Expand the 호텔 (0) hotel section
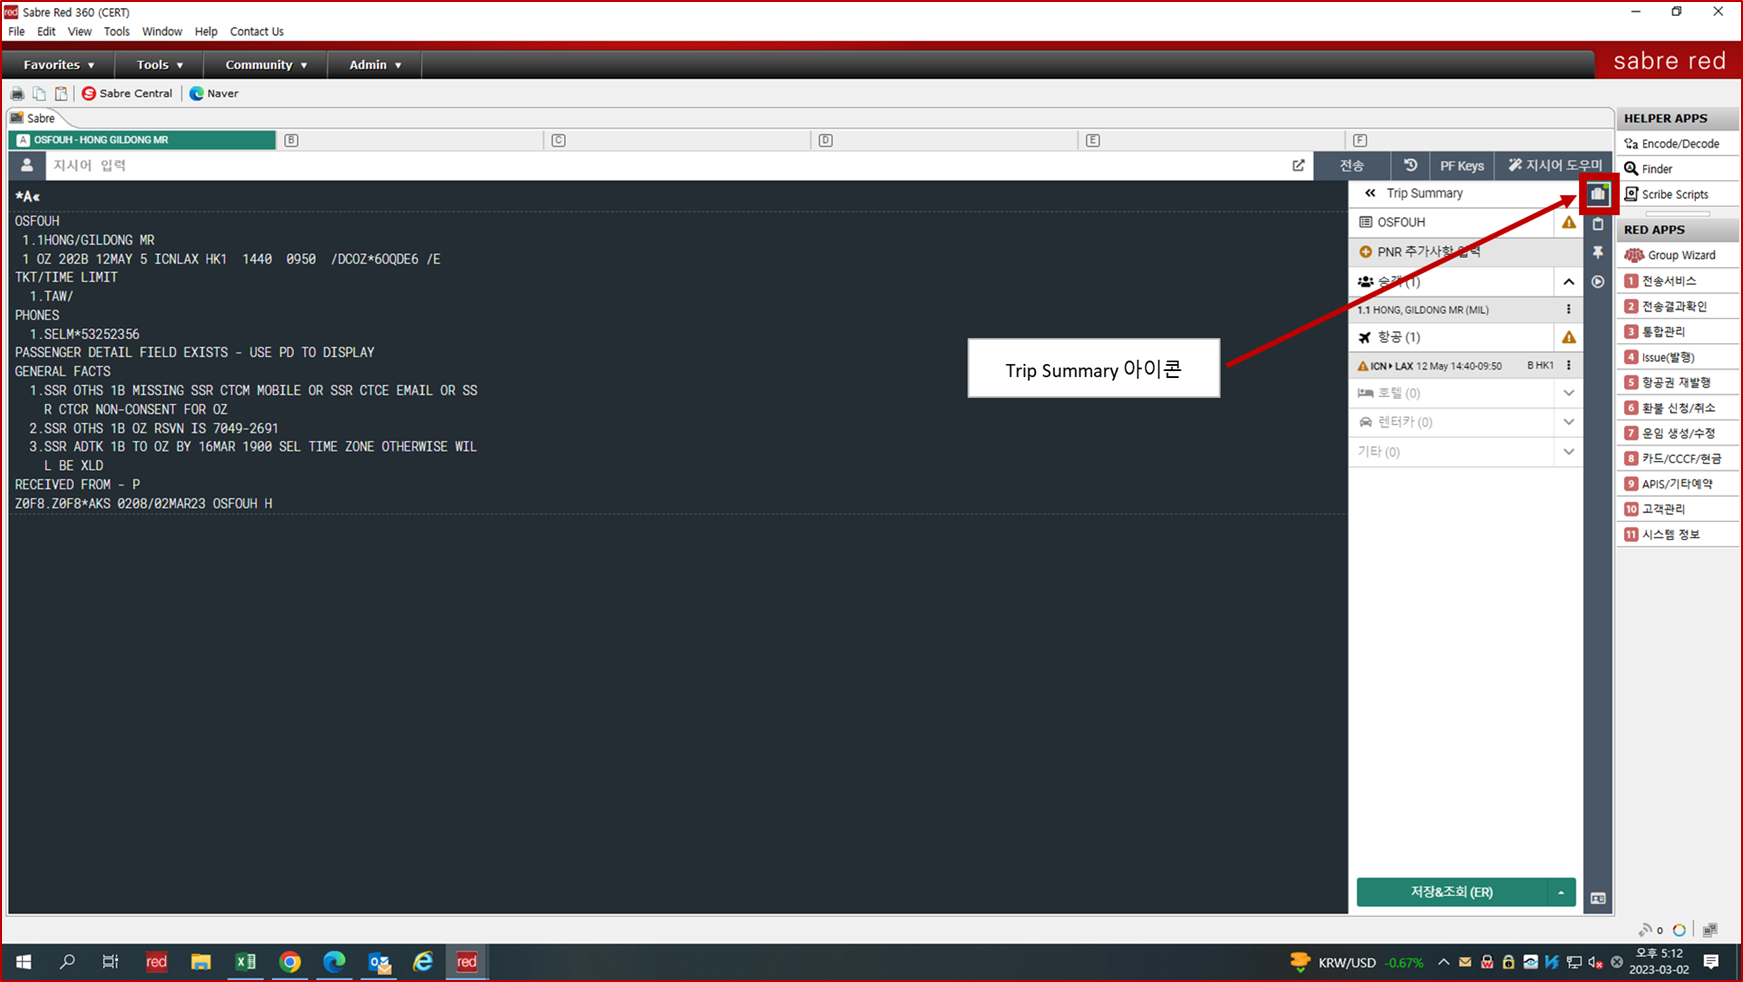This screenshot has height=982, width=1743. 1568,393
